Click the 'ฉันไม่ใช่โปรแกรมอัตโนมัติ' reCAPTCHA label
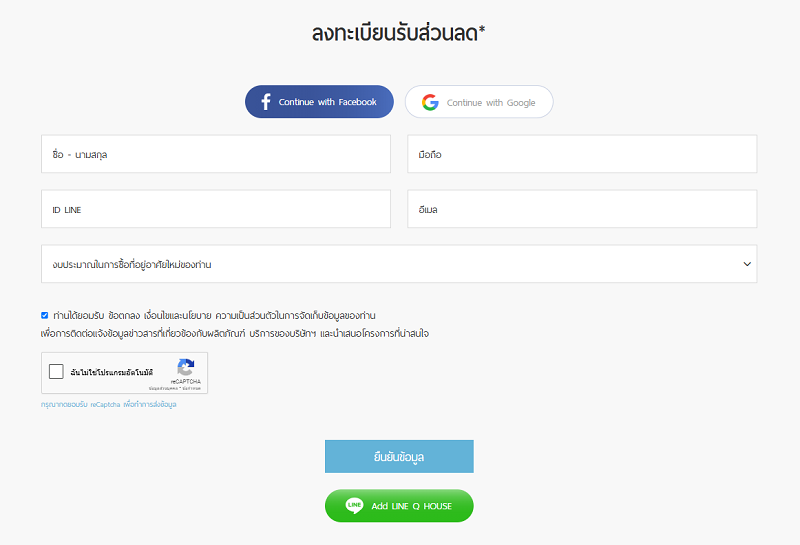Image resolution: width=800 pixels, height=545 pixels. (112, 373)
